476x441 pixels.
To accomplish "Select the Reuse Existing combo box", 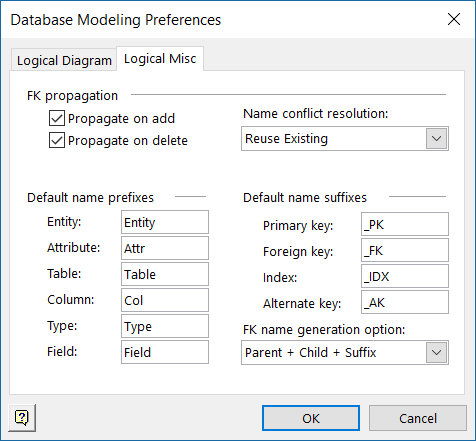I will point(345,138).
